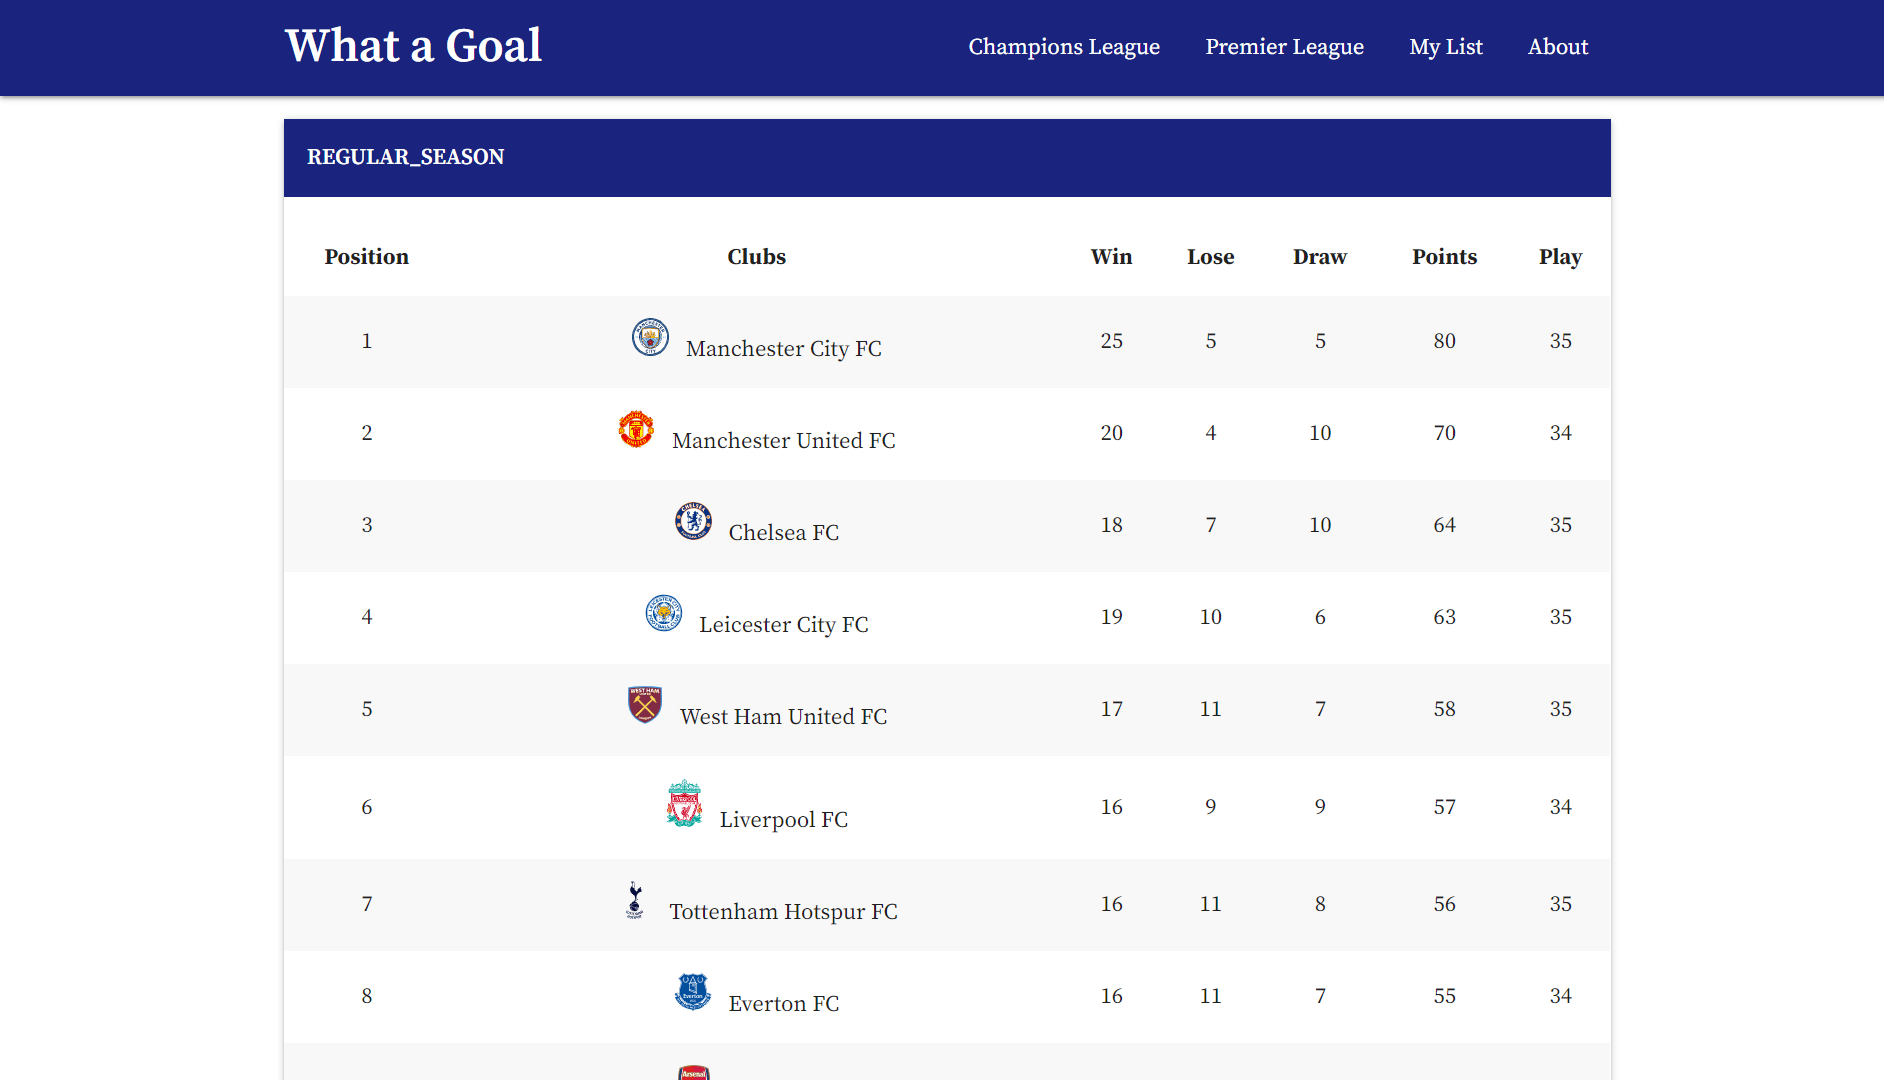Click the Everton FC crest icon
Screen dimensions: 1884x1080
tap(693, 992)
